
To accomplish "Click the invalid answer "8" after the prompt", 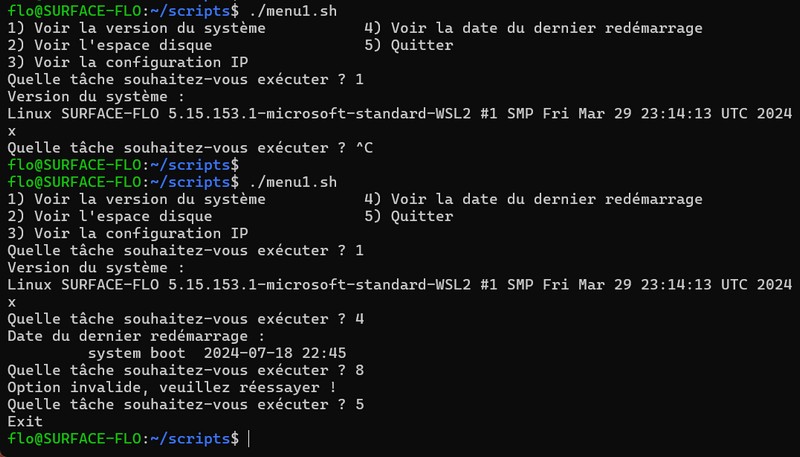I will (x=359, y=370).
